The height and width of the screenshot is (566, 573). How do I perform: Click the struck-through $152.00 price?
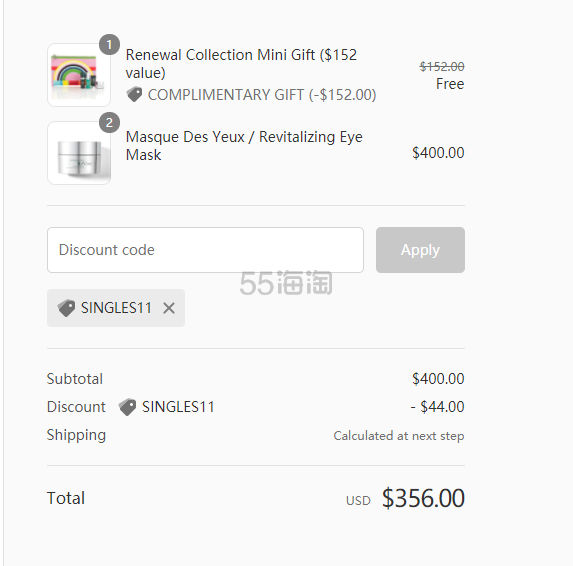[x=442, y=67]
